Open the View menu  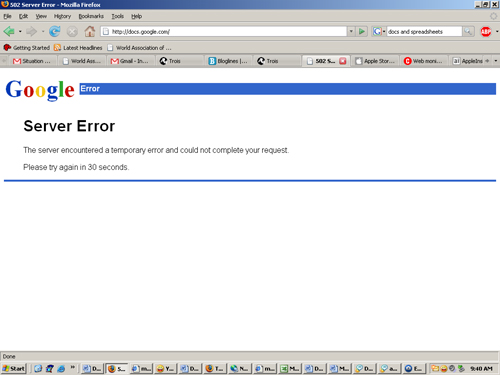pos(41,16)
